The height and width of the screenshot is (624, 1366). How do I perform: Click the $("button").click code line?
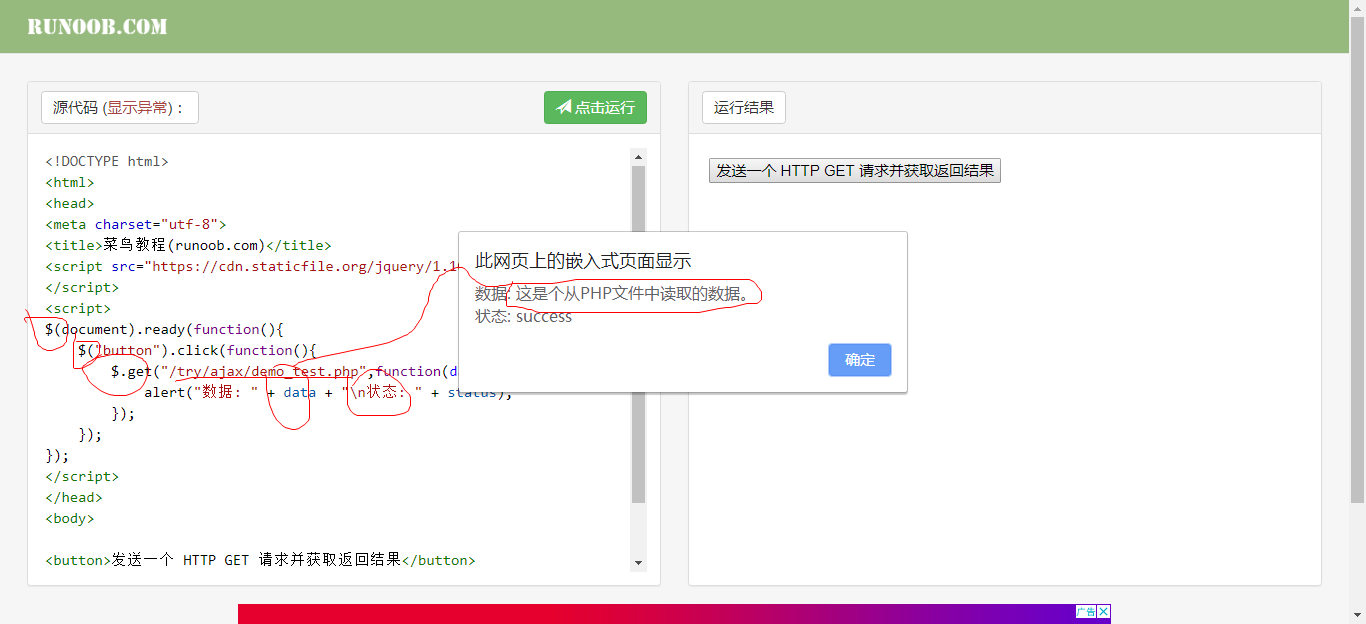(x=198, y=350)
